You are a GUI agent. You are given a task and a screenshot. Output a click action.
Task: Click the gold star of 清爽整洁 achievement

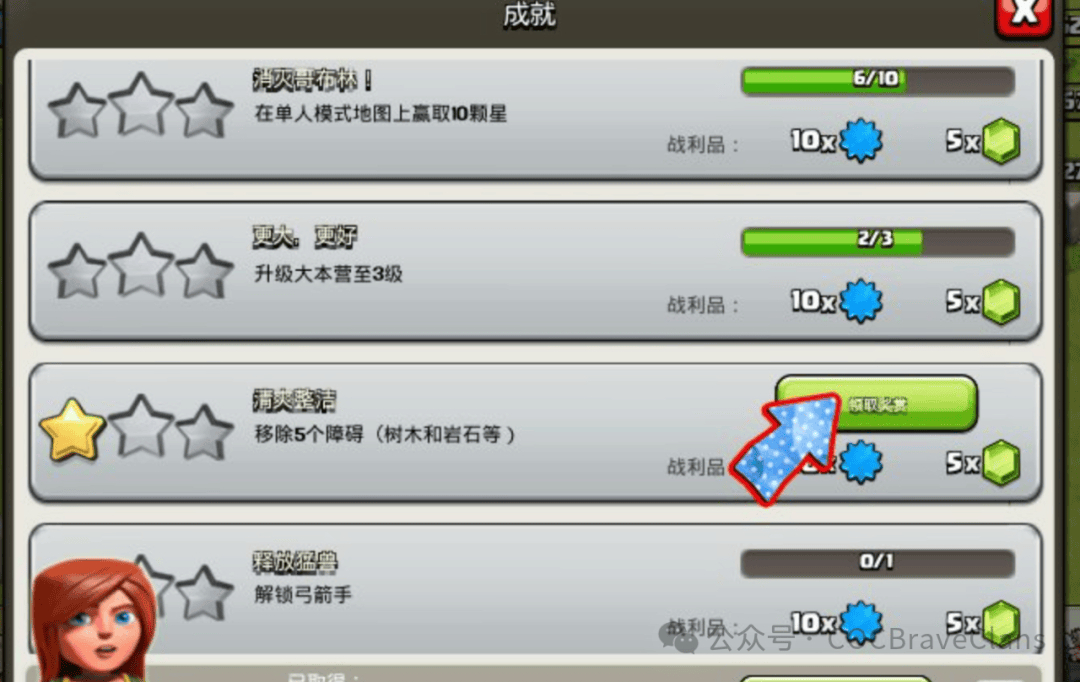click(x=72, y=431)
